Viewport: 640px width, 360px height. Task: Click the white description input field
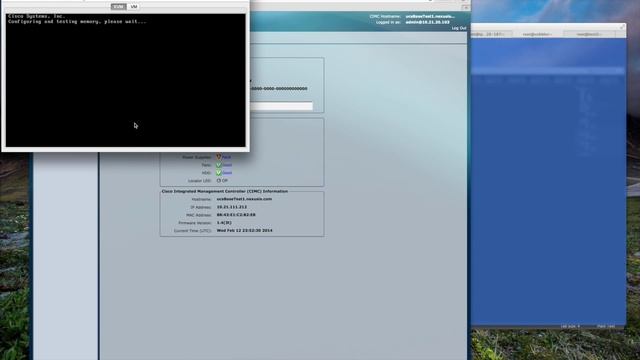click(x=281, y=106)
